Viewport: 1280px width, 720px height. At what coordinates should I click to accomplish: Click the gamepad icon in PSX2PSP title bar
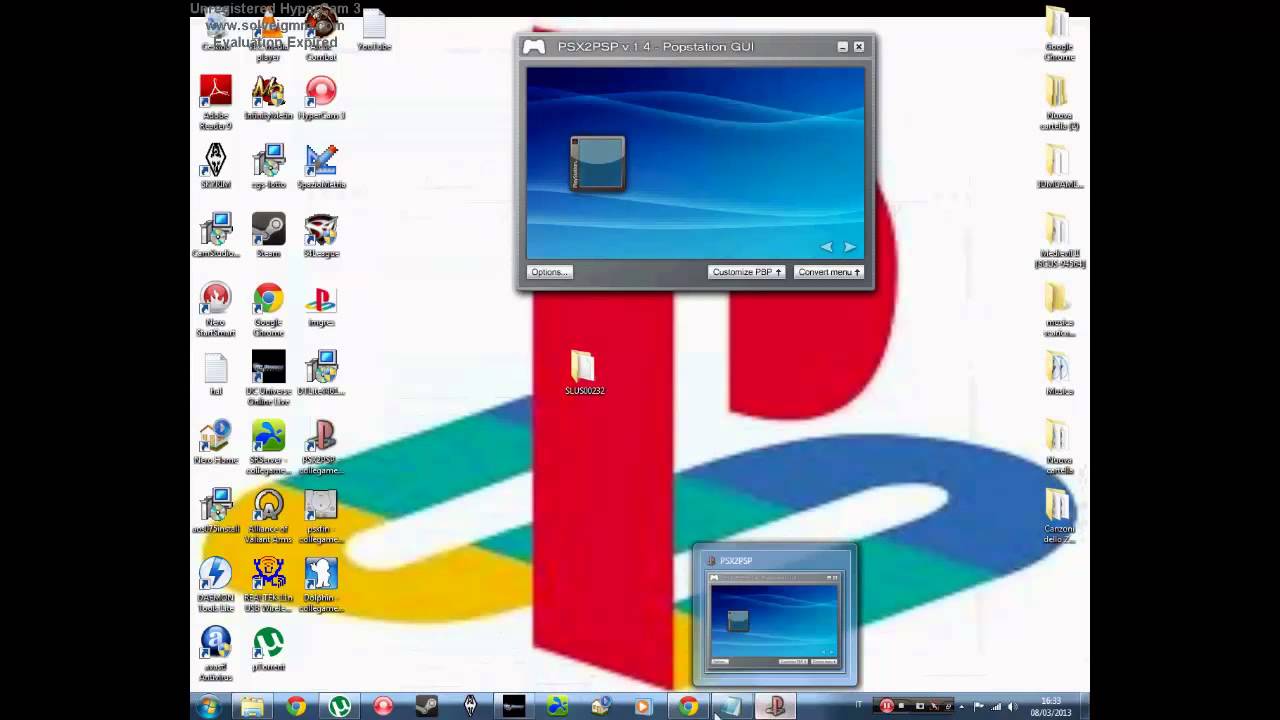[534, 46]
